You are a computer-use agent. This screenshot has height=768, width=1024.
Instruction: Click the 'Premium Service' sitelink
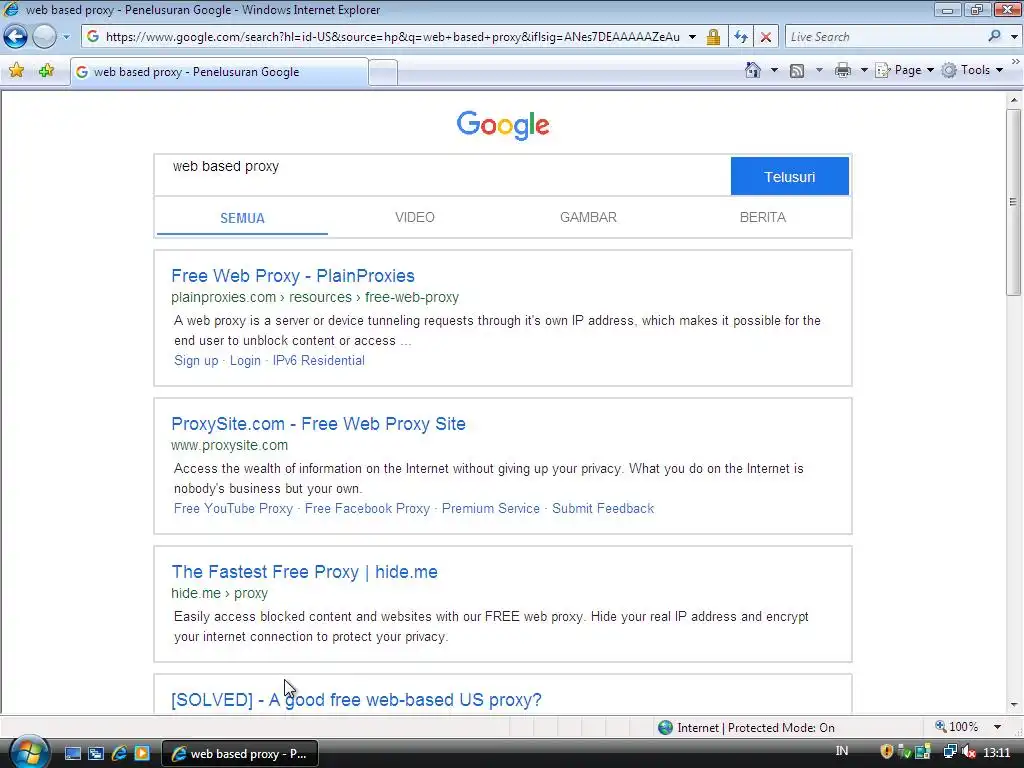490,508
